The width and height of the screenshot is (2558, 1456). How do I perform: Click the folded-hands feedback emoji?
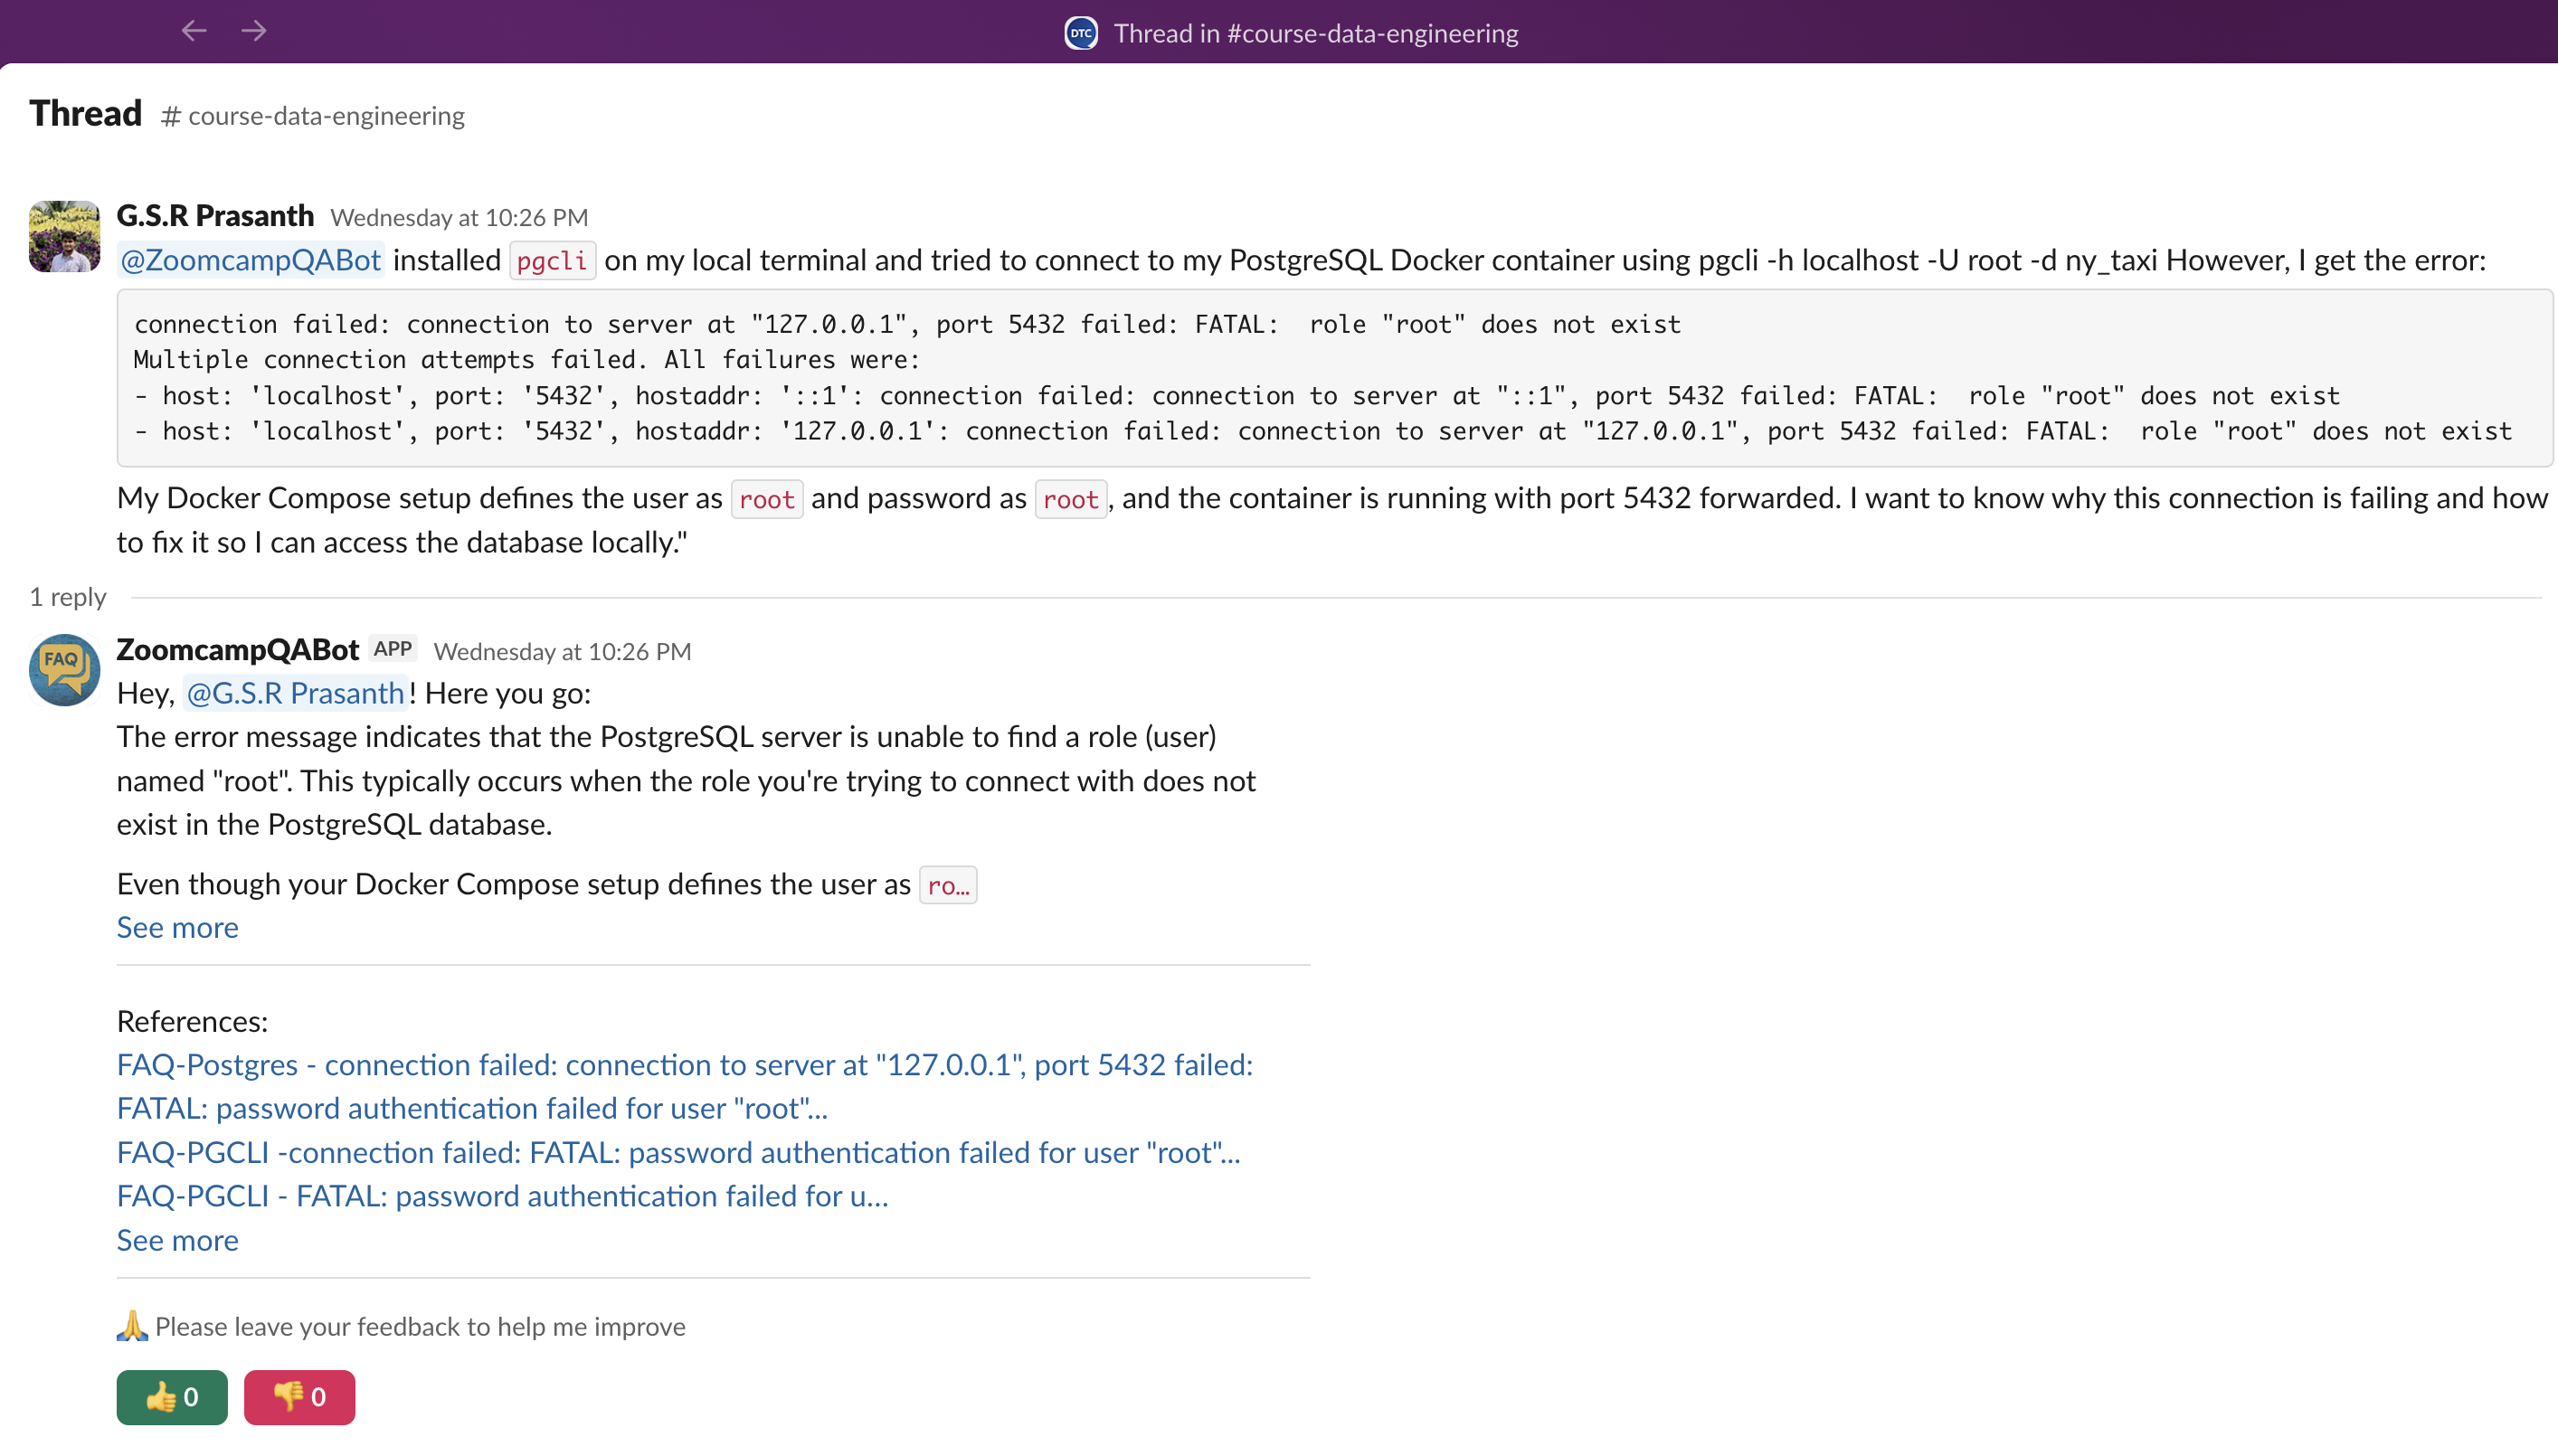click(x=131, y=1325)
